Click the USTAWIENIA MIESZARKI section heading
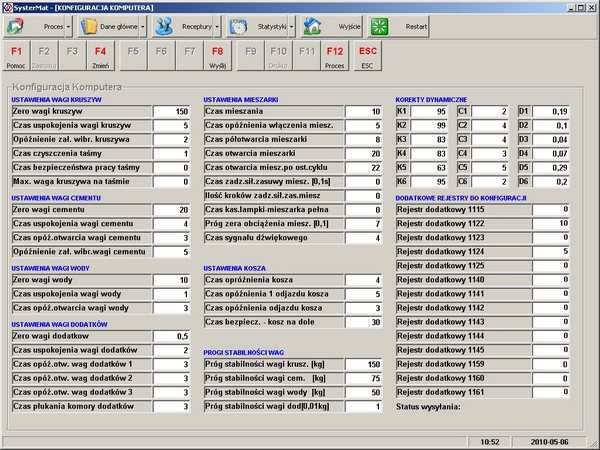The height and width of the screenshot is (450, 600). click(x=241, y=99)
